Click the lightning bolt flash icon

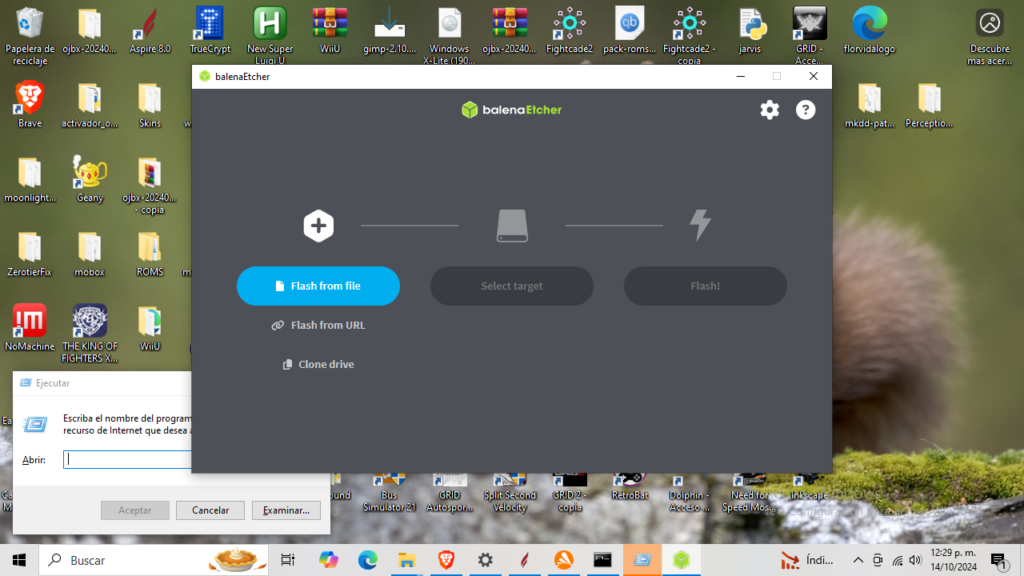[700, 225]
